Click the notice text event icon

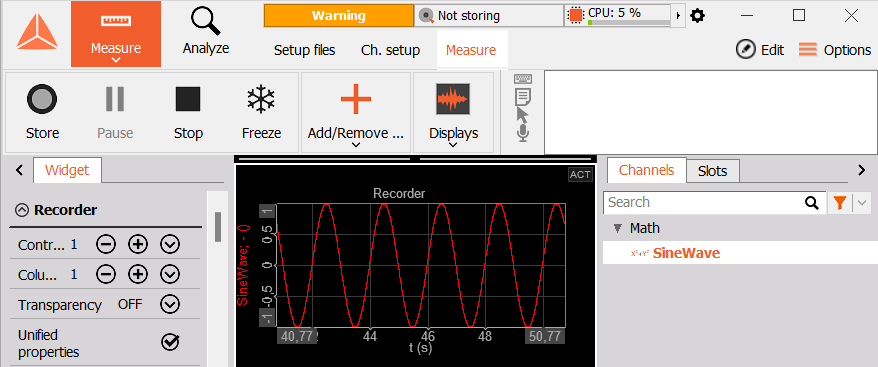click(x=522, y=97)
